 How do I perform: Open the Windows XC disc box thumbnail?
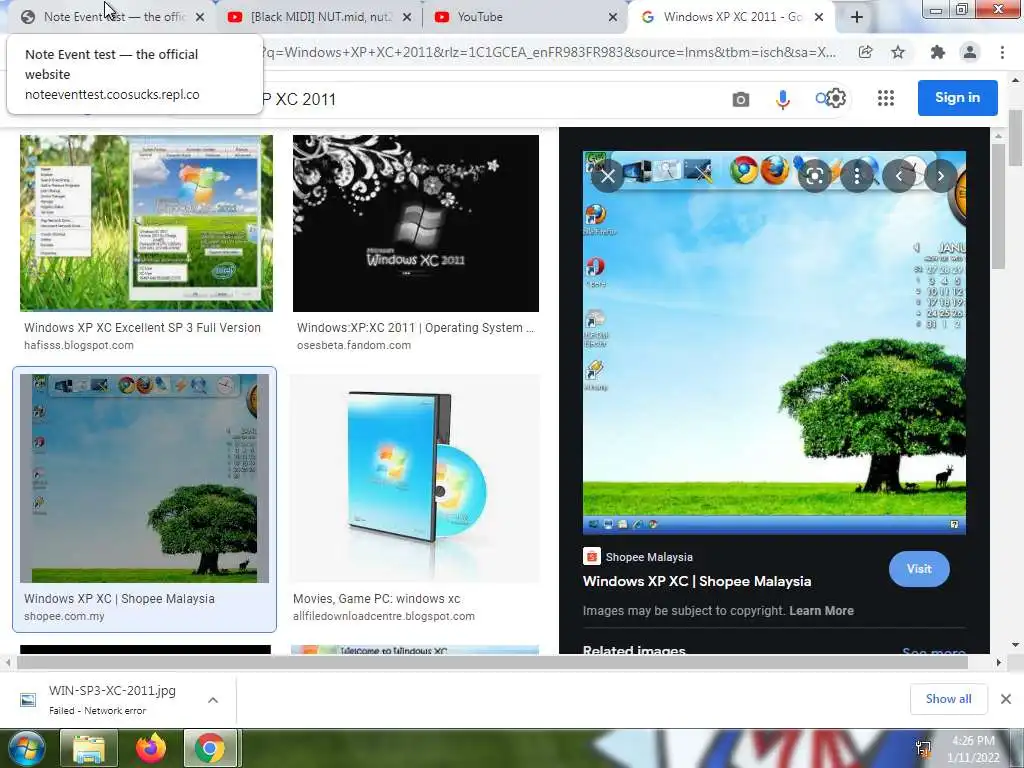pyautogui.click(x=415, y=478)
